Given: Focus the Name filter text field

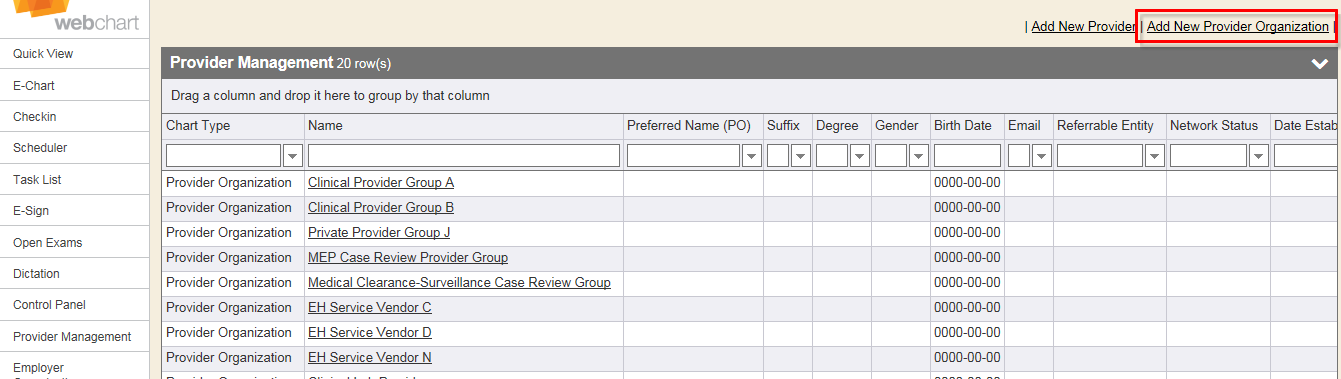Looking at the screenshot, I should pyautogui.click(x=464, y=155).
